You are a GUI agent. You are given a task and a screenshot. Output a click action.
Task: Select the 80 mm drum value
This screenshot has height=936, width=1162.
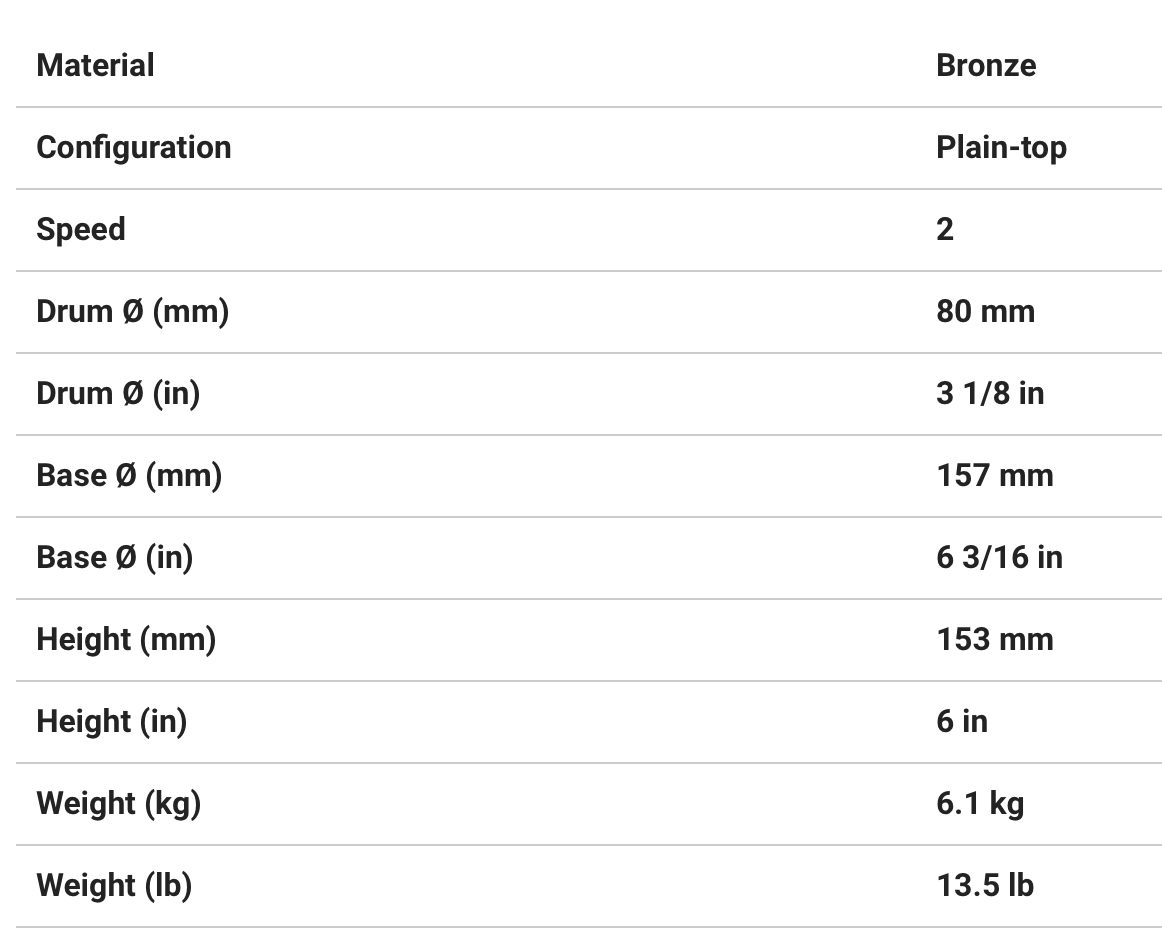point(985,312)
